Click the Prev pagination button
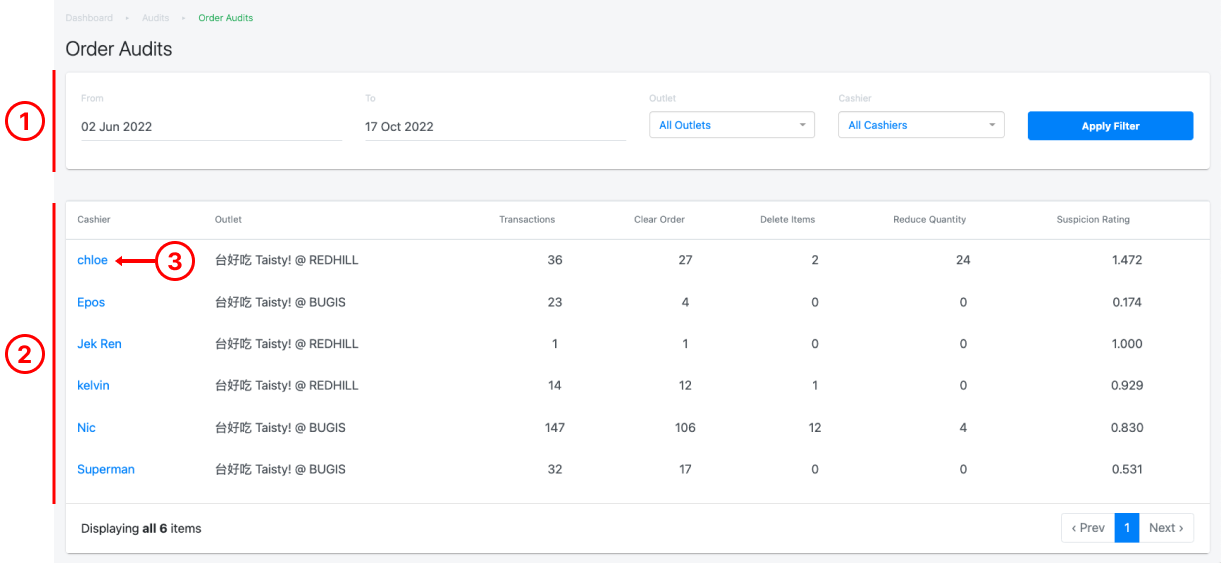This screenshot has width=1221, height=563. pos(1087,528)
